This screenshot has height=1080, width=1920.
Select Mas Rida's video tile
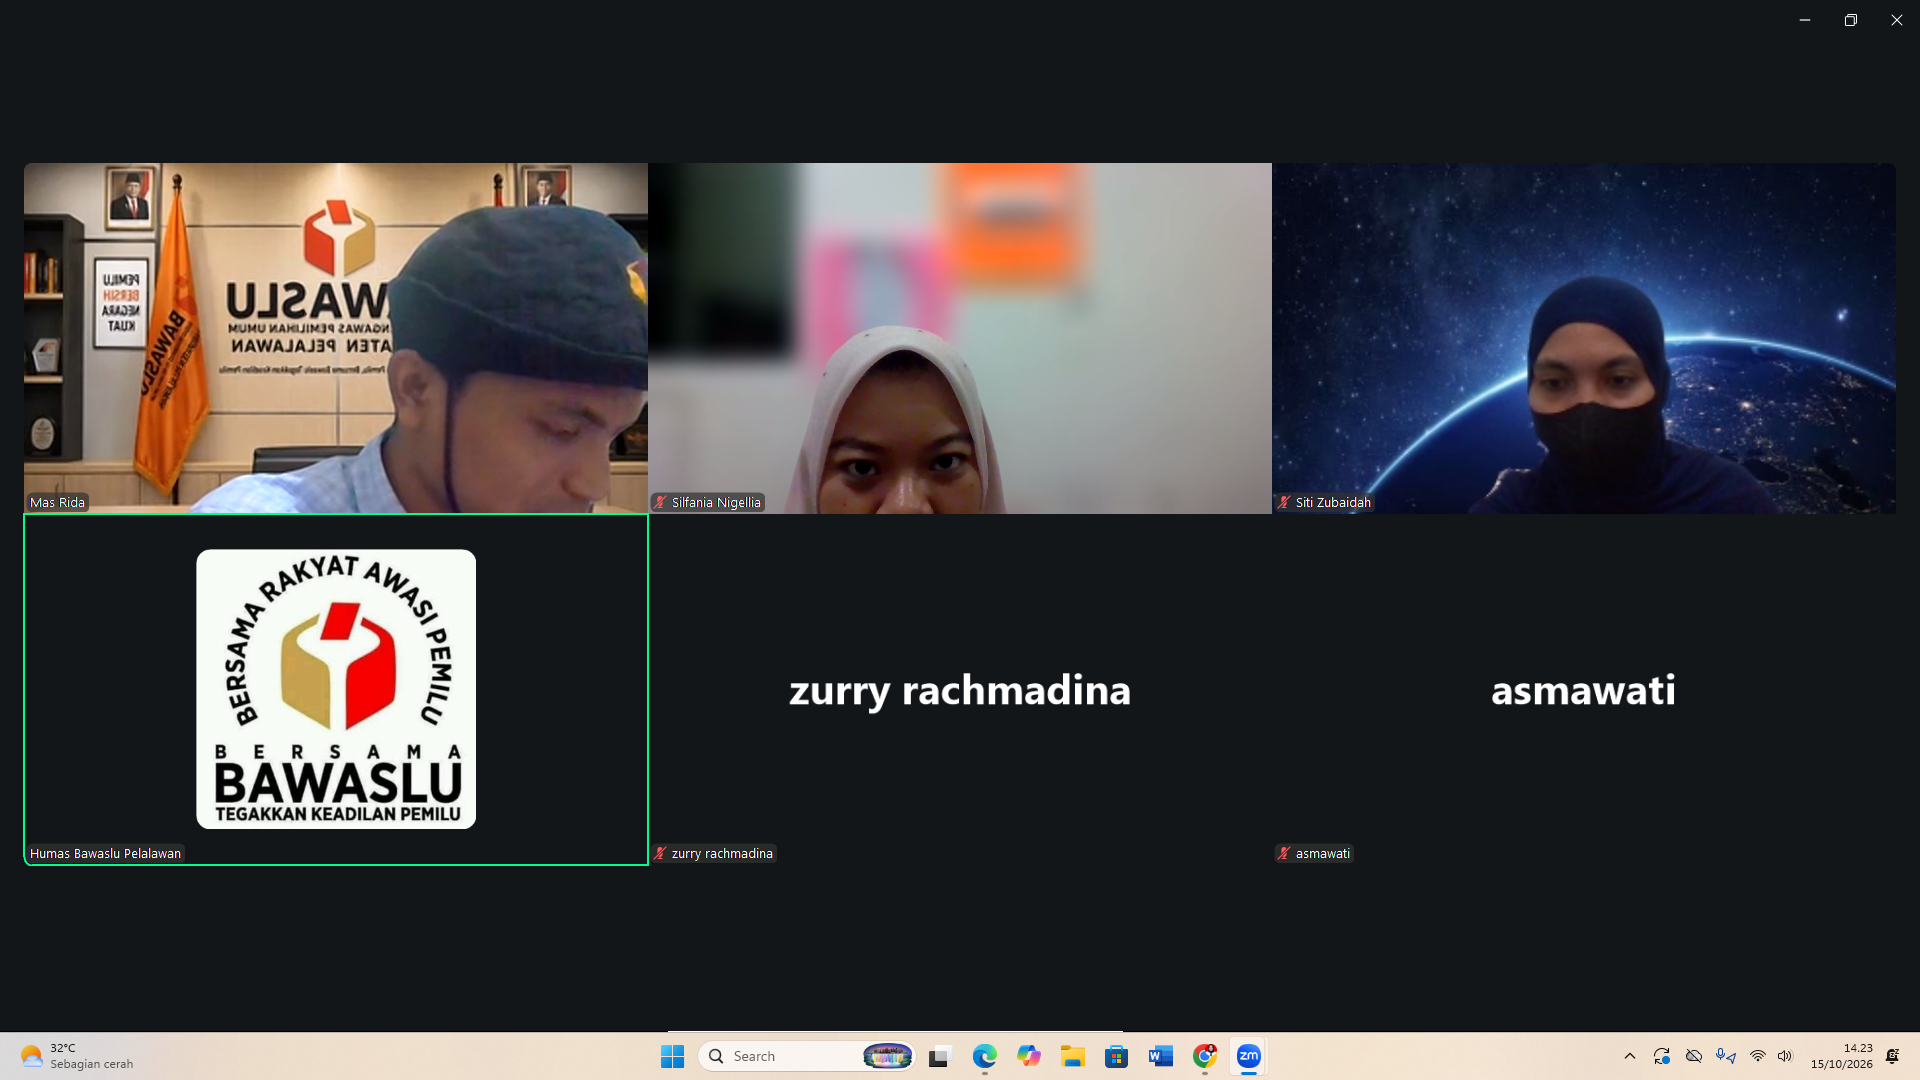(x=336, y=338)
